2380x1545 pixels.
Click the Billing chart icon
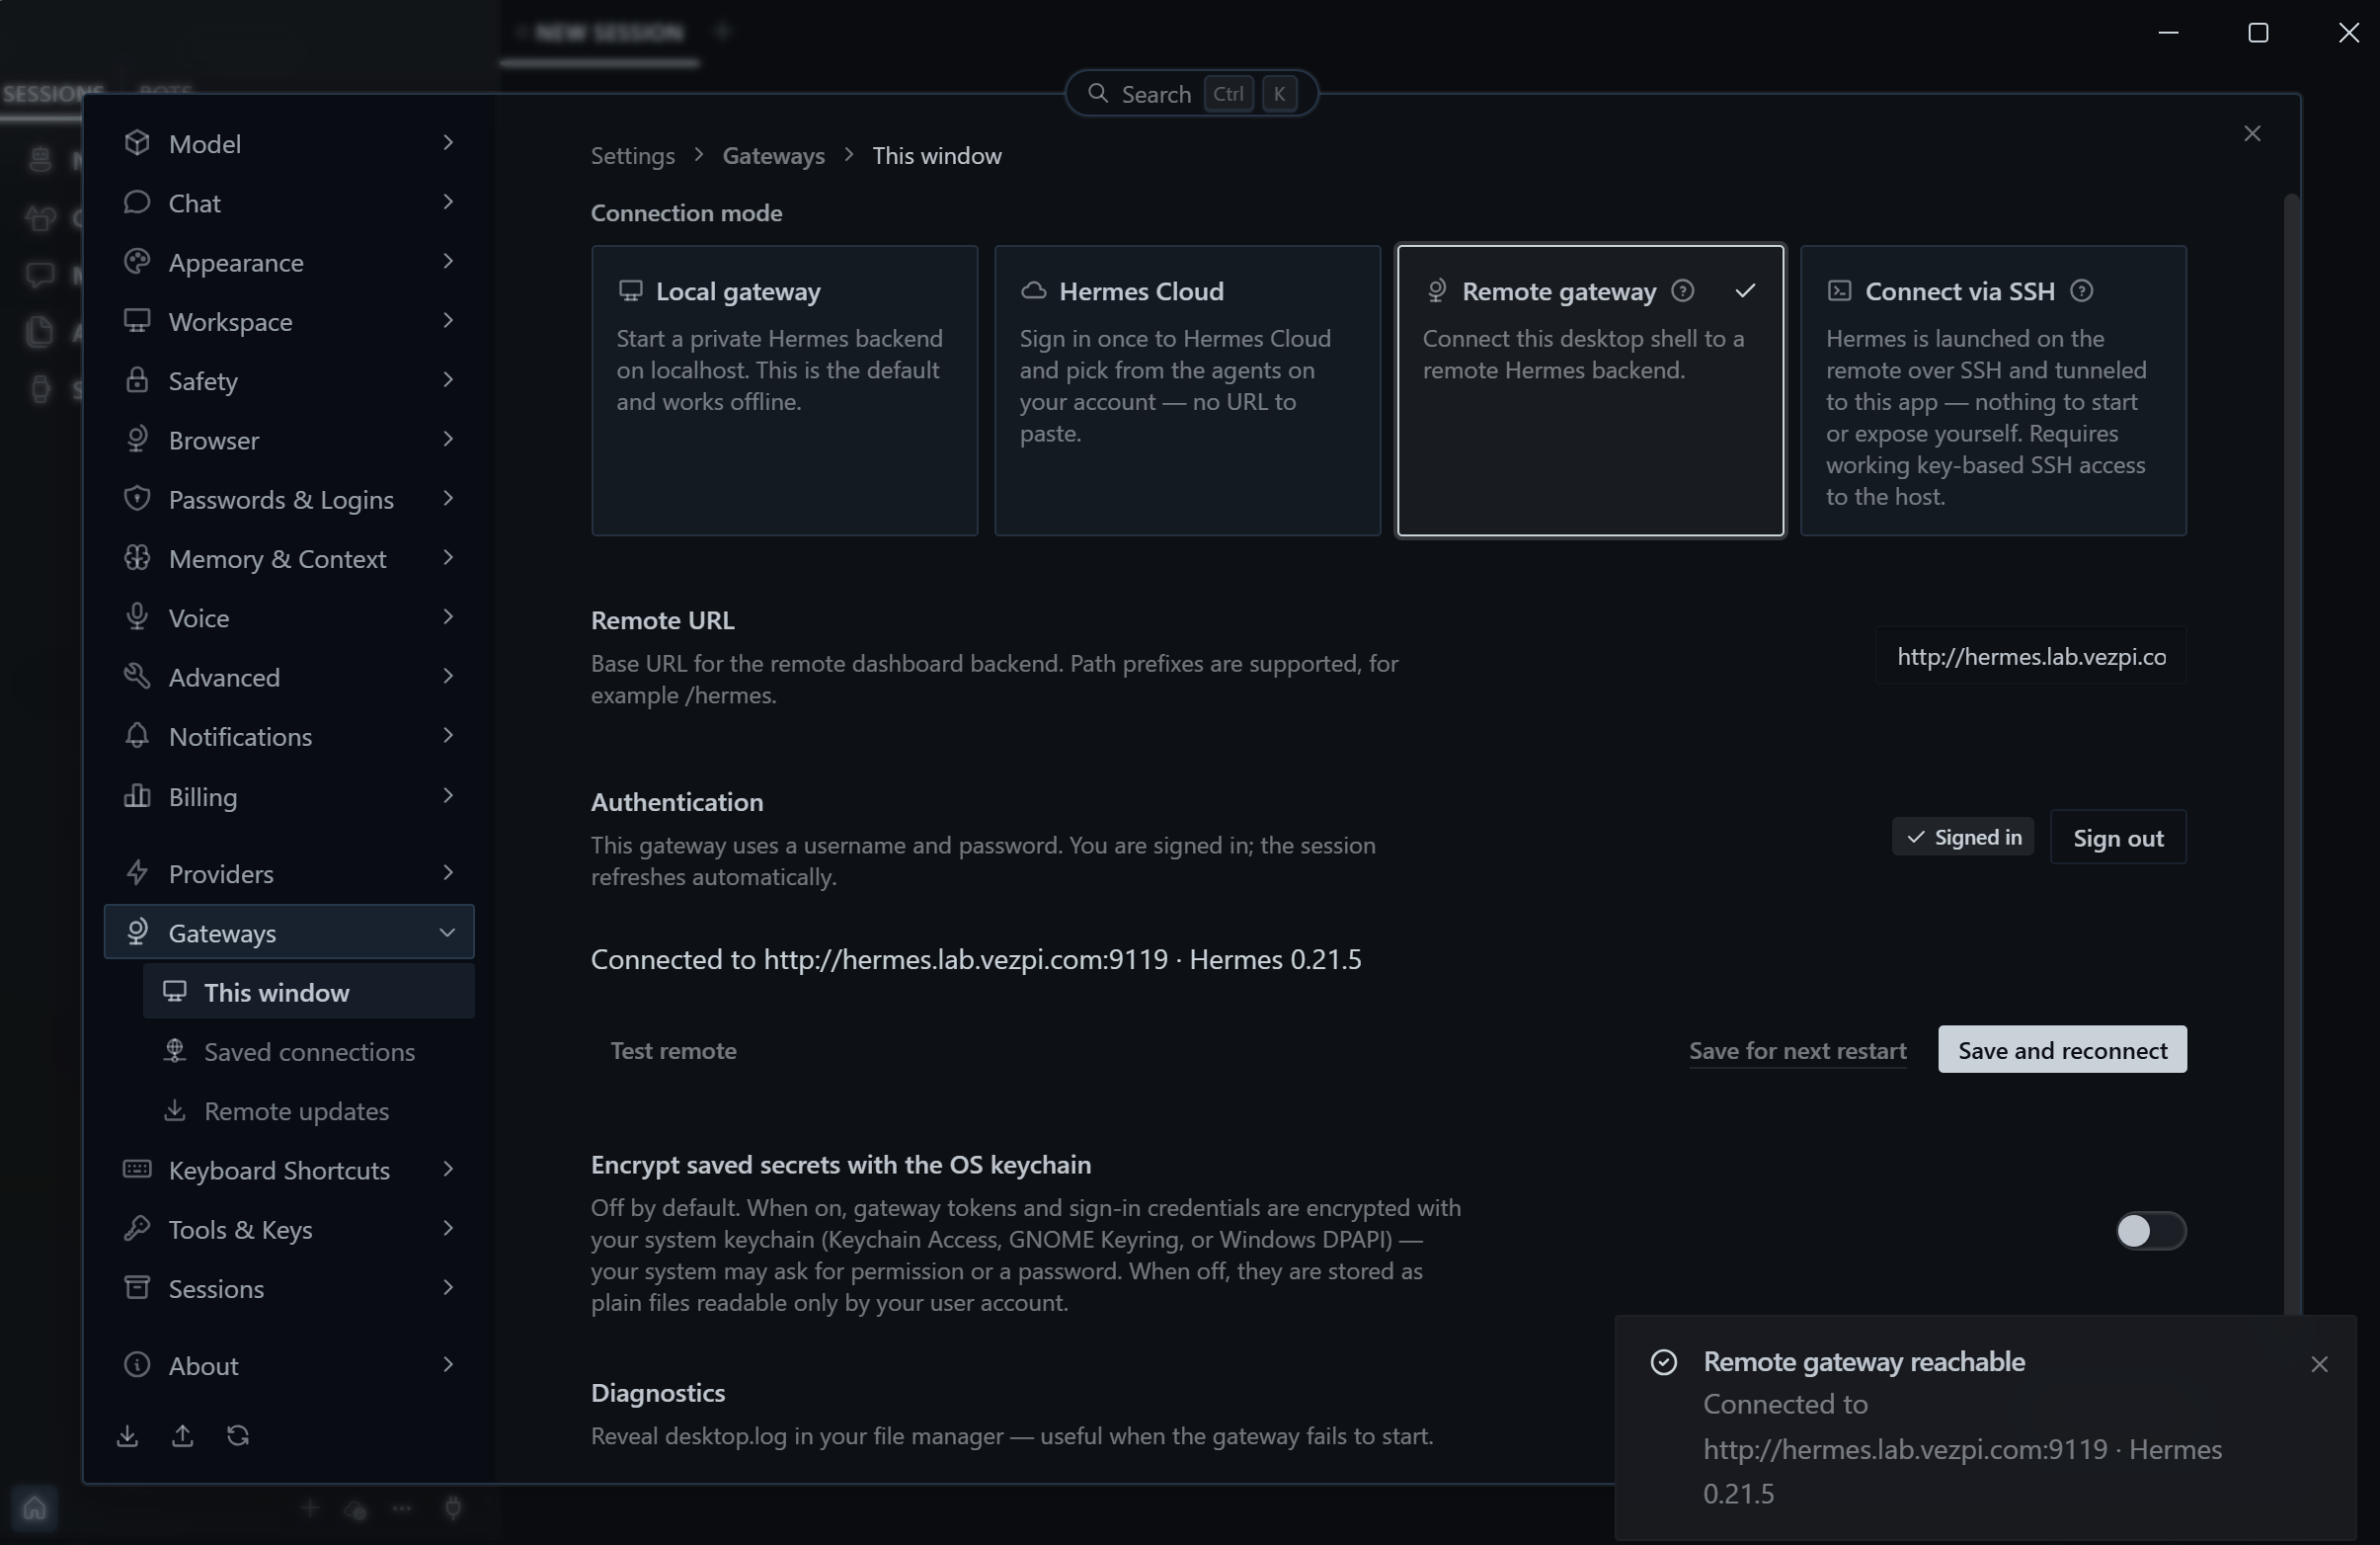pyautogui.click(x=137, y=796)
